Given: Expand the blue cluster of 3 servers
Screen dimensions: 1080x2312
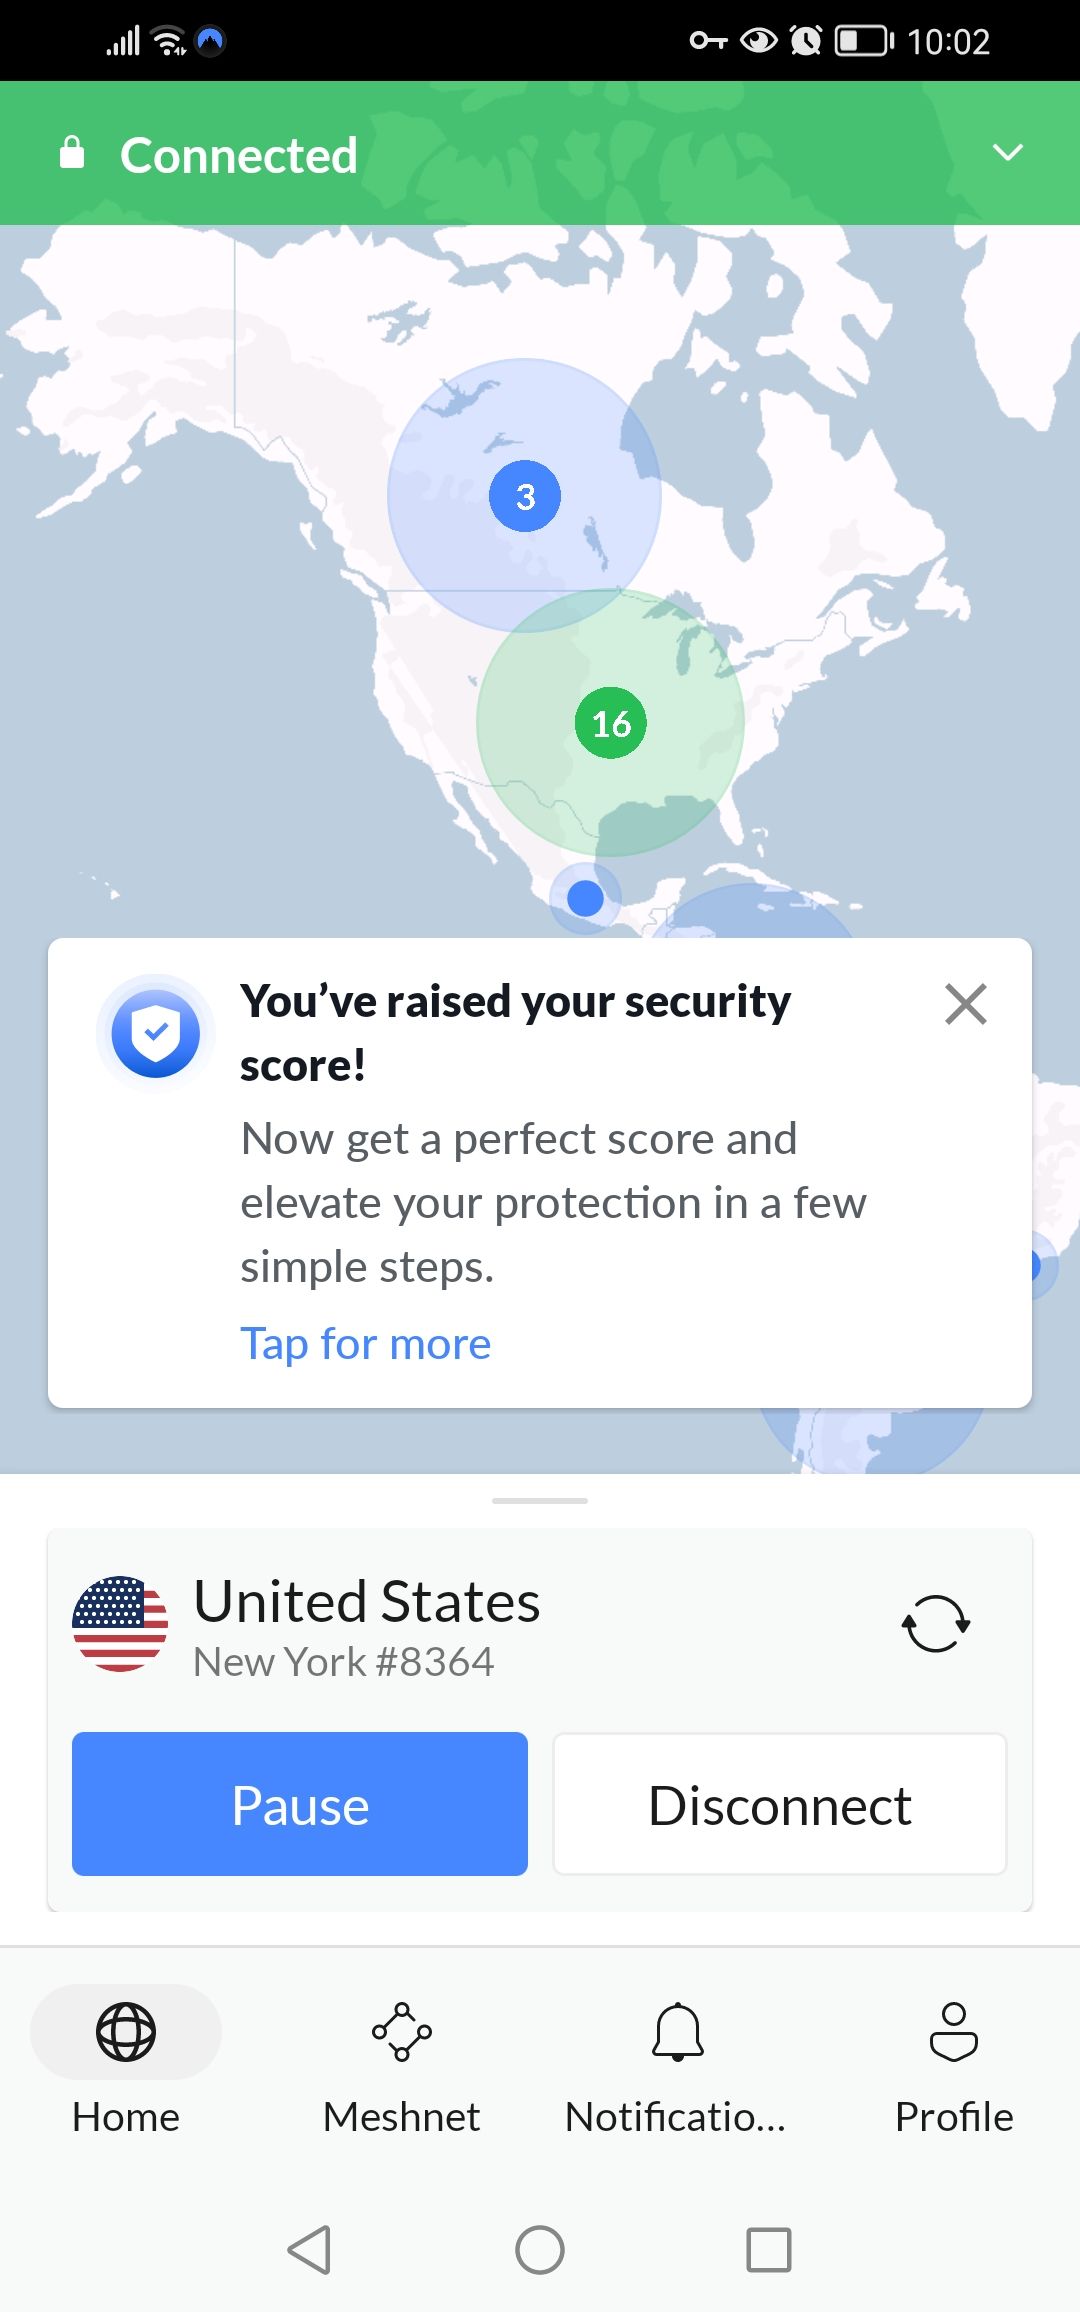Looking at the screenshot, I should (x=524, y=496).
